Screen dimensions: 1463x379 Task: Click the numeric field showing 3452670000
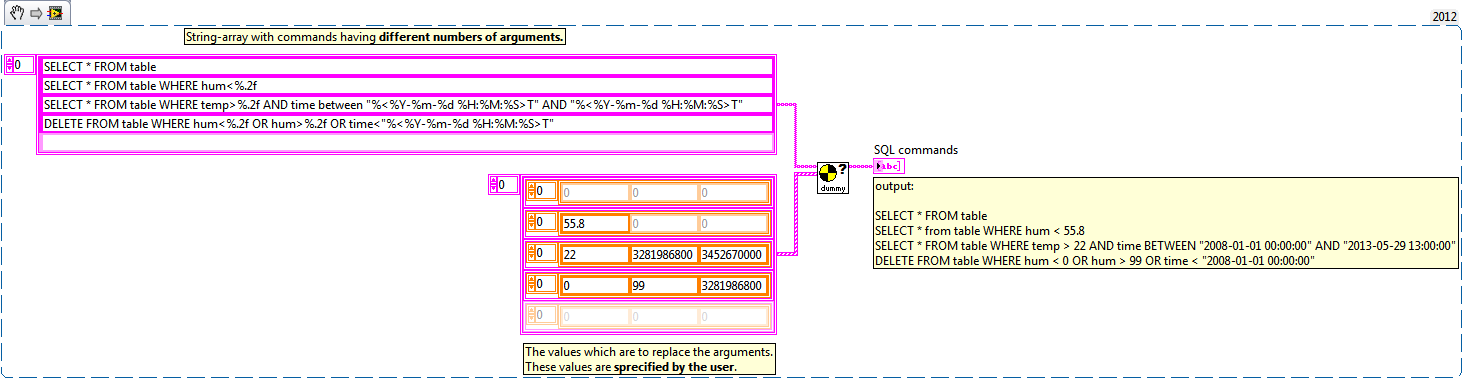pos(733,254)
